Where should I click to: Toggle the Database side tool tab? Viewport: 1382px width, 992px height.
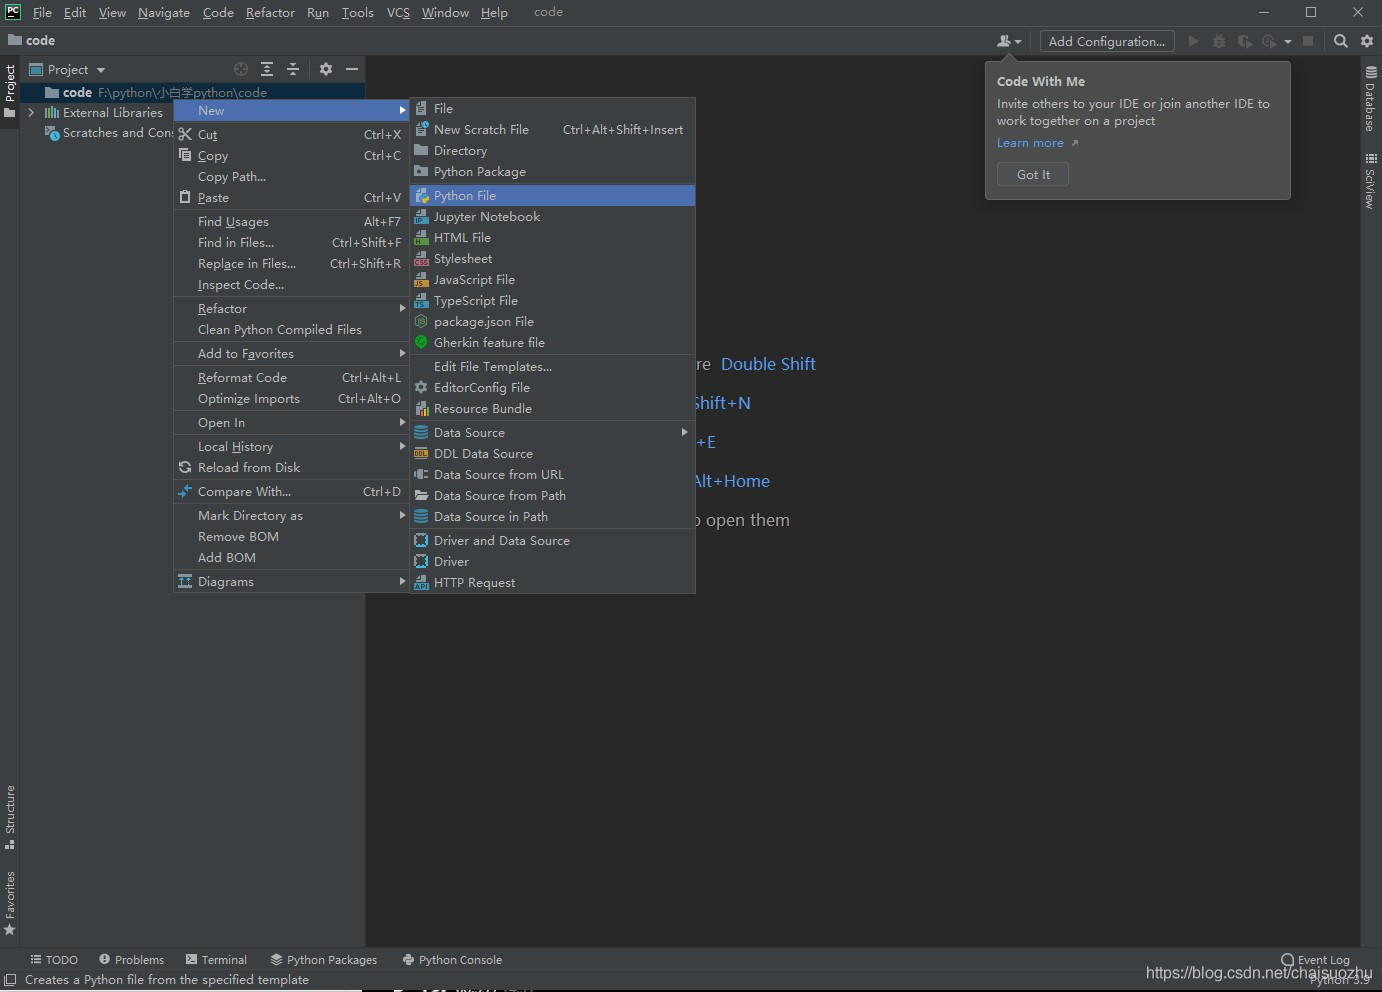pyautogui.click(x=1371, y=99)
